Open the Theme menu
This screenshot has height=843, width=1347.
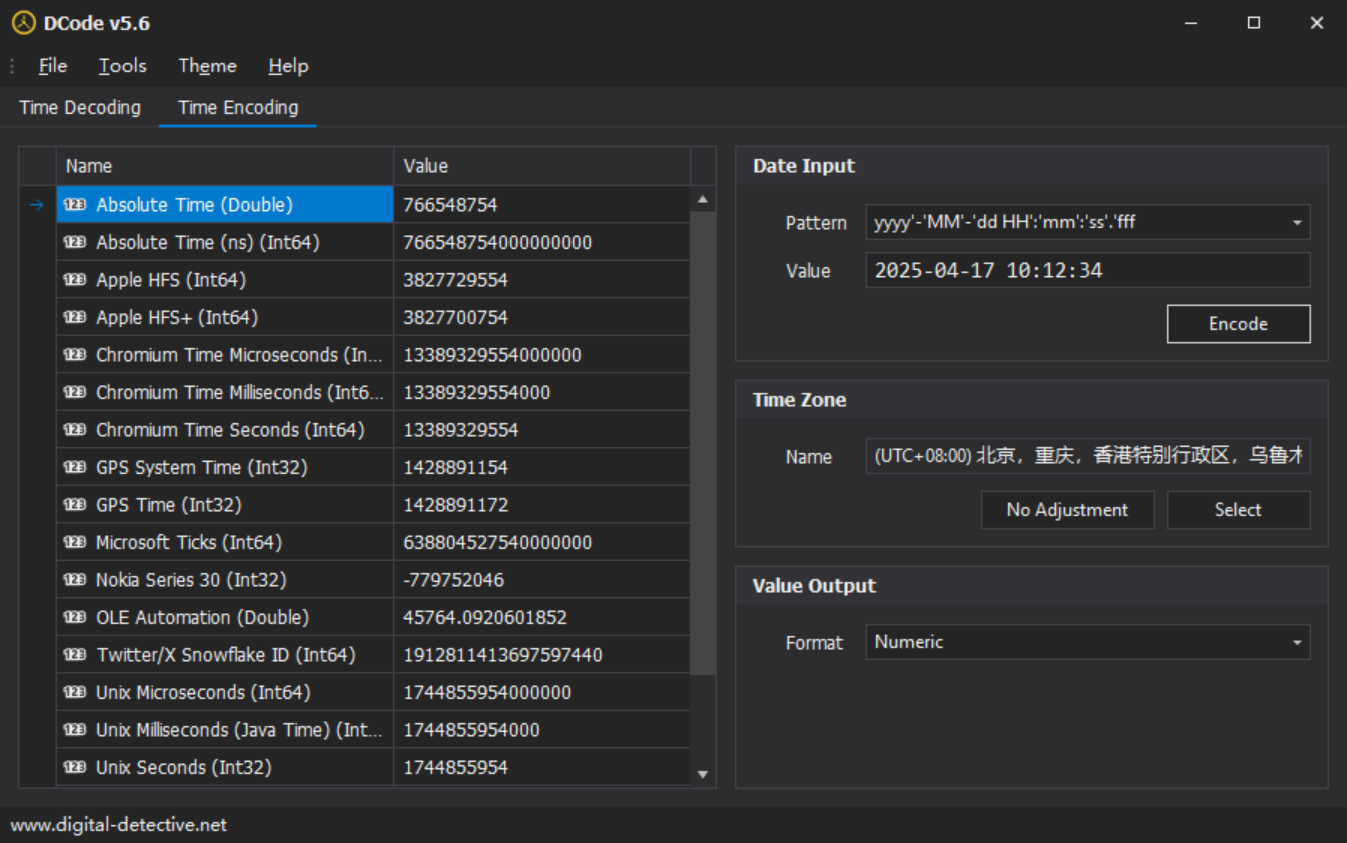pyautogui.click(x=207, y=66)
